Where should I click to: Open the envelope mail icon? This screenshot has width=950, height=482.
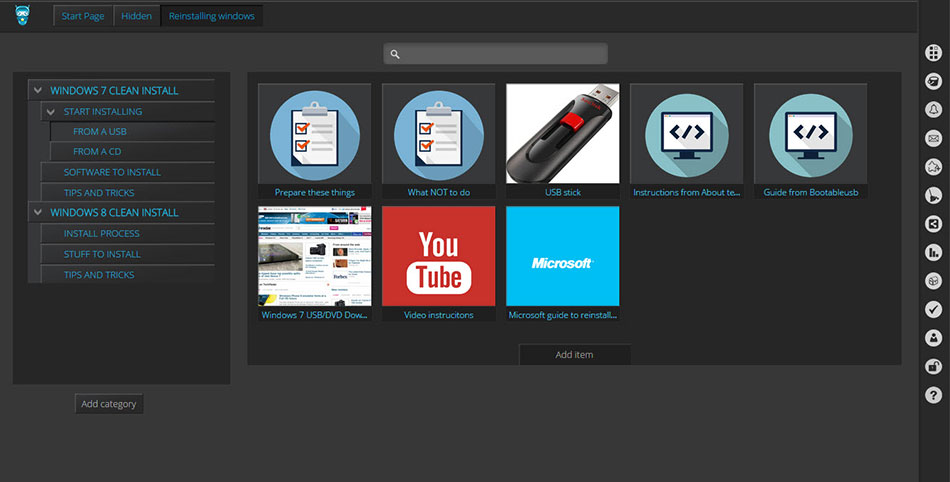point(933,138)
